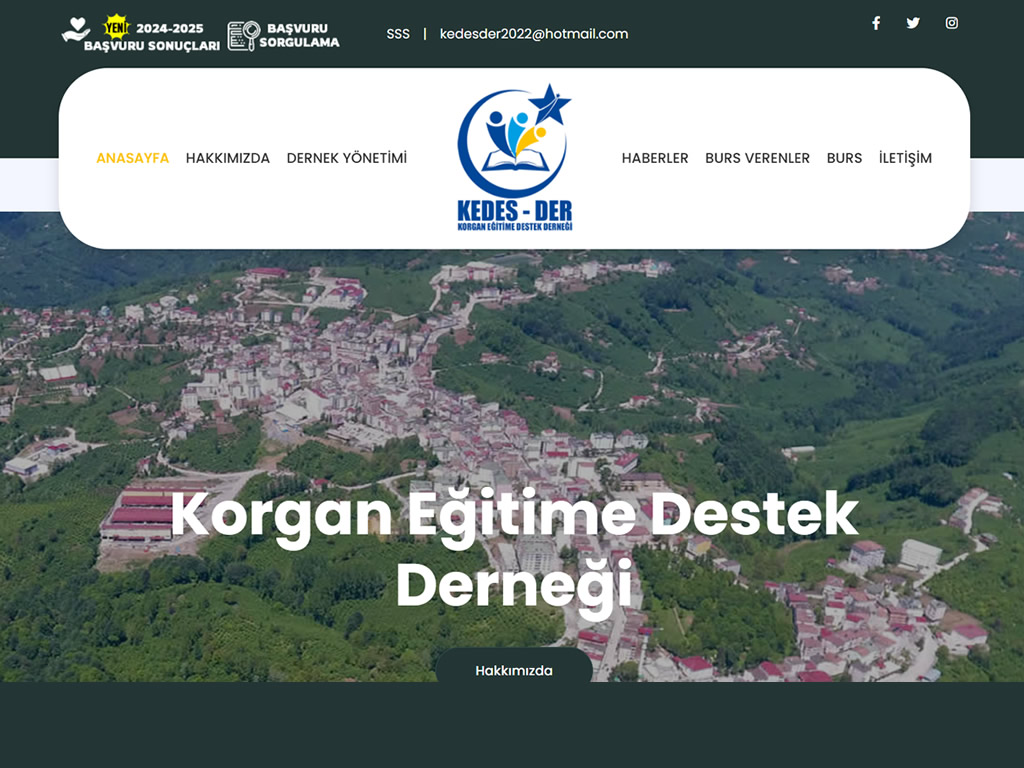
Task: Open the Twitter bird icon
Action: 913,23
